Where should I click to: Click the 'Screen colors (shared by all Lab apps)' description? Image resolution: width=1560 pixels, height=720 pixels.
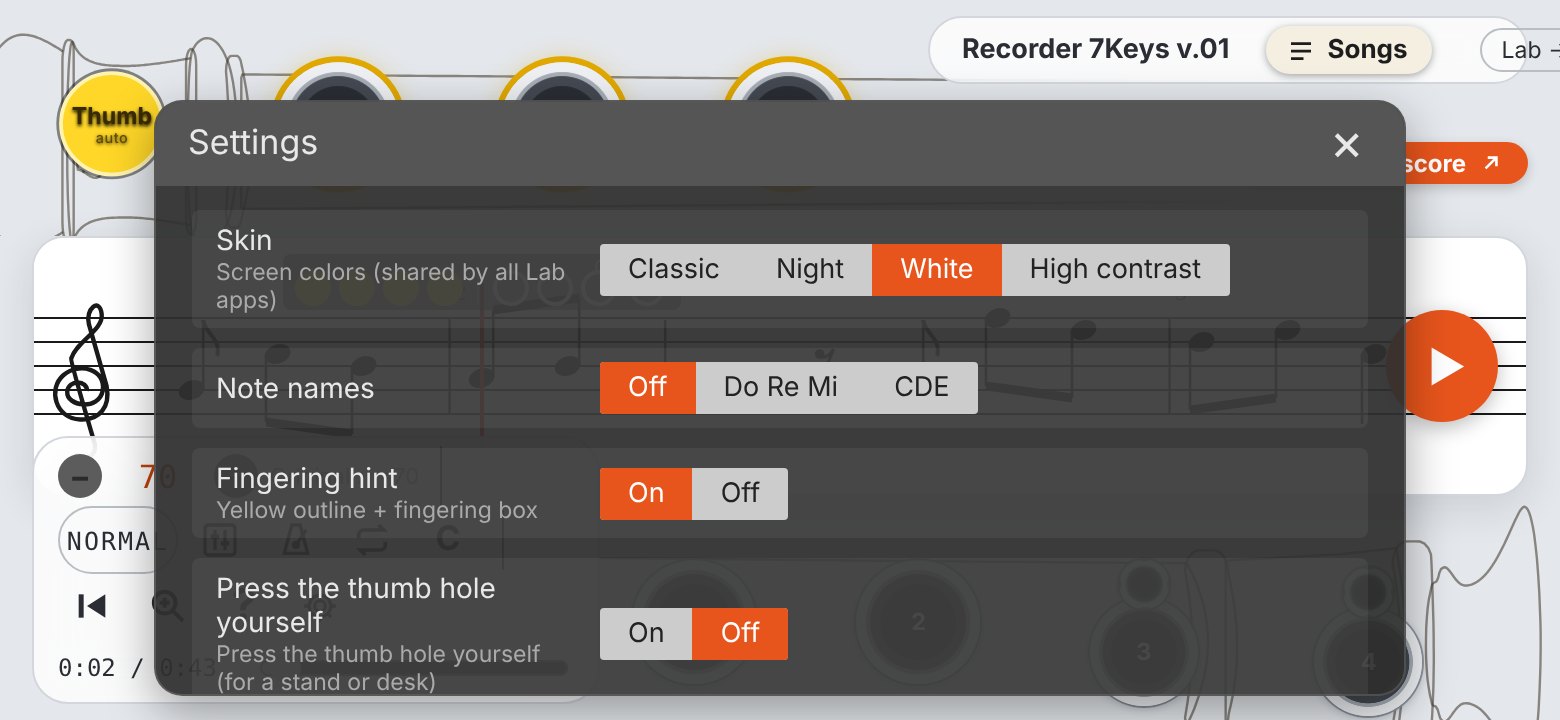point(391,285)
